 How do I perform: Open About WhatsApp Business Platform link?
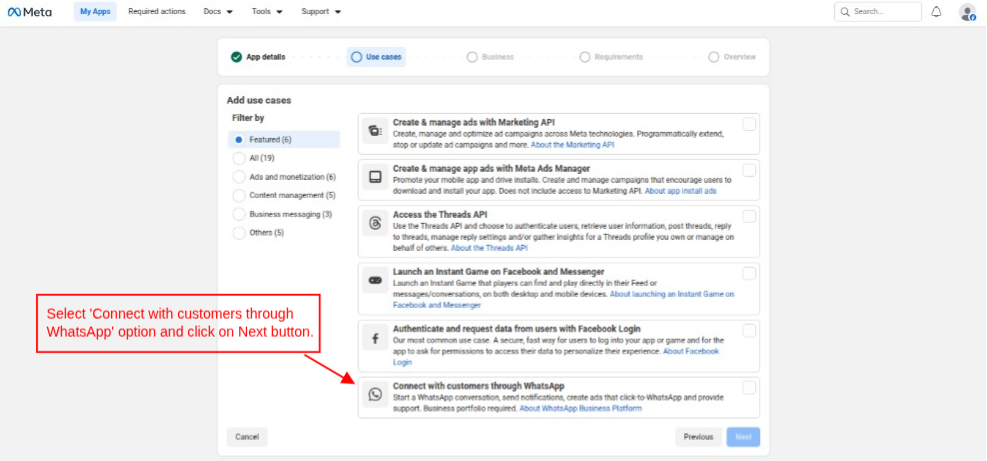(580, 409)
